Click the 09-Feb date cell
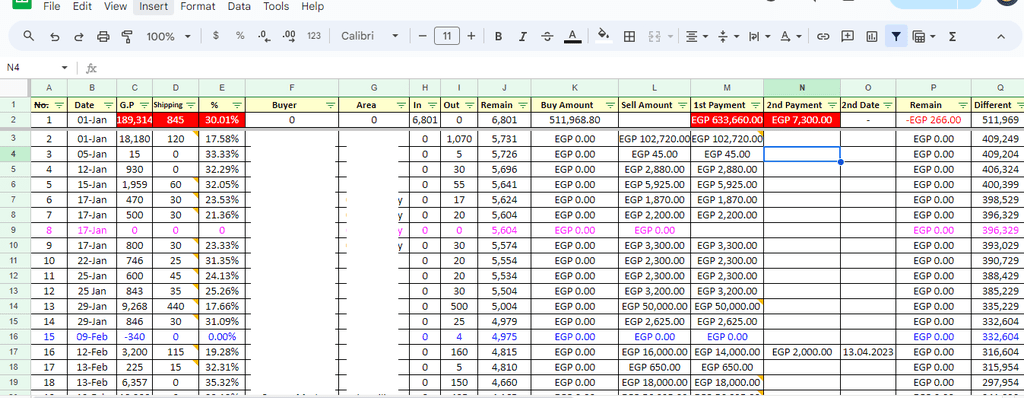This screenshot has height=398, width=1024. coord(92,337)
